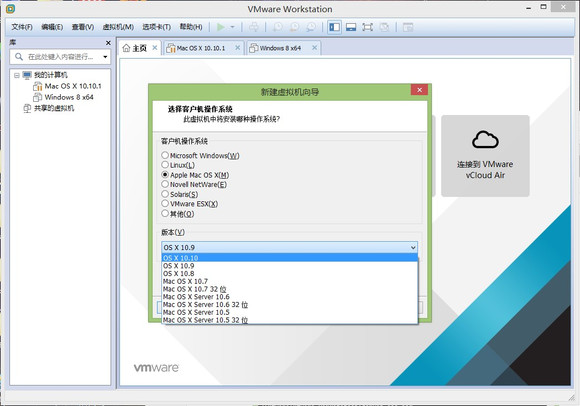Maximize the VMware Workstation window

pyautogui.click(x=543, y=7)
